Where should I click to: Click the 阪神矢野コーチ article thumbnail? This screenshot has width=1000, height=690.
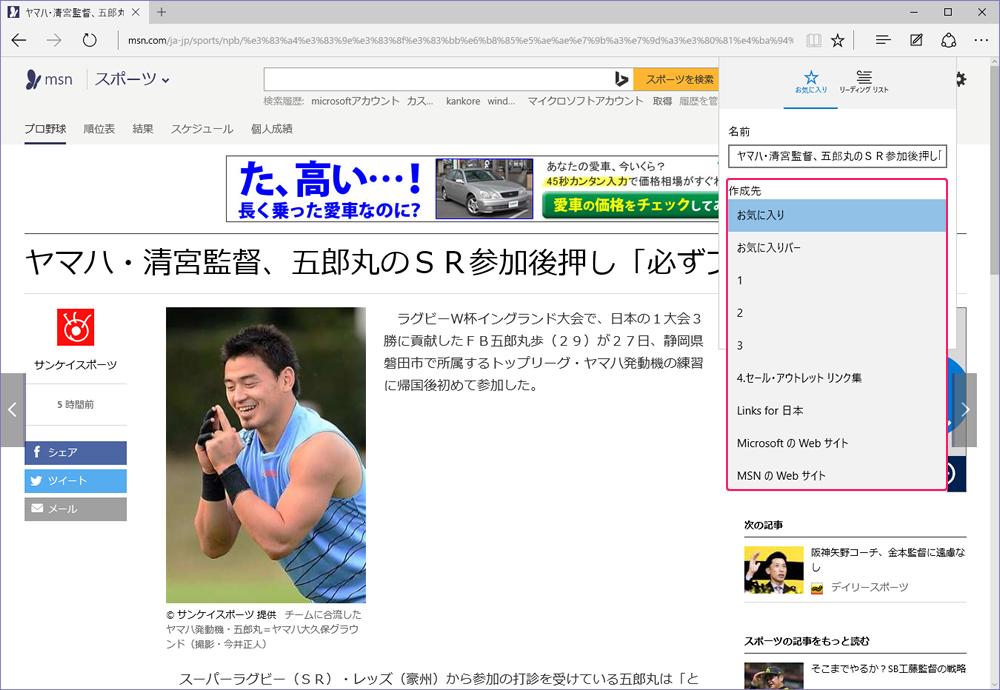coord(774,569)
